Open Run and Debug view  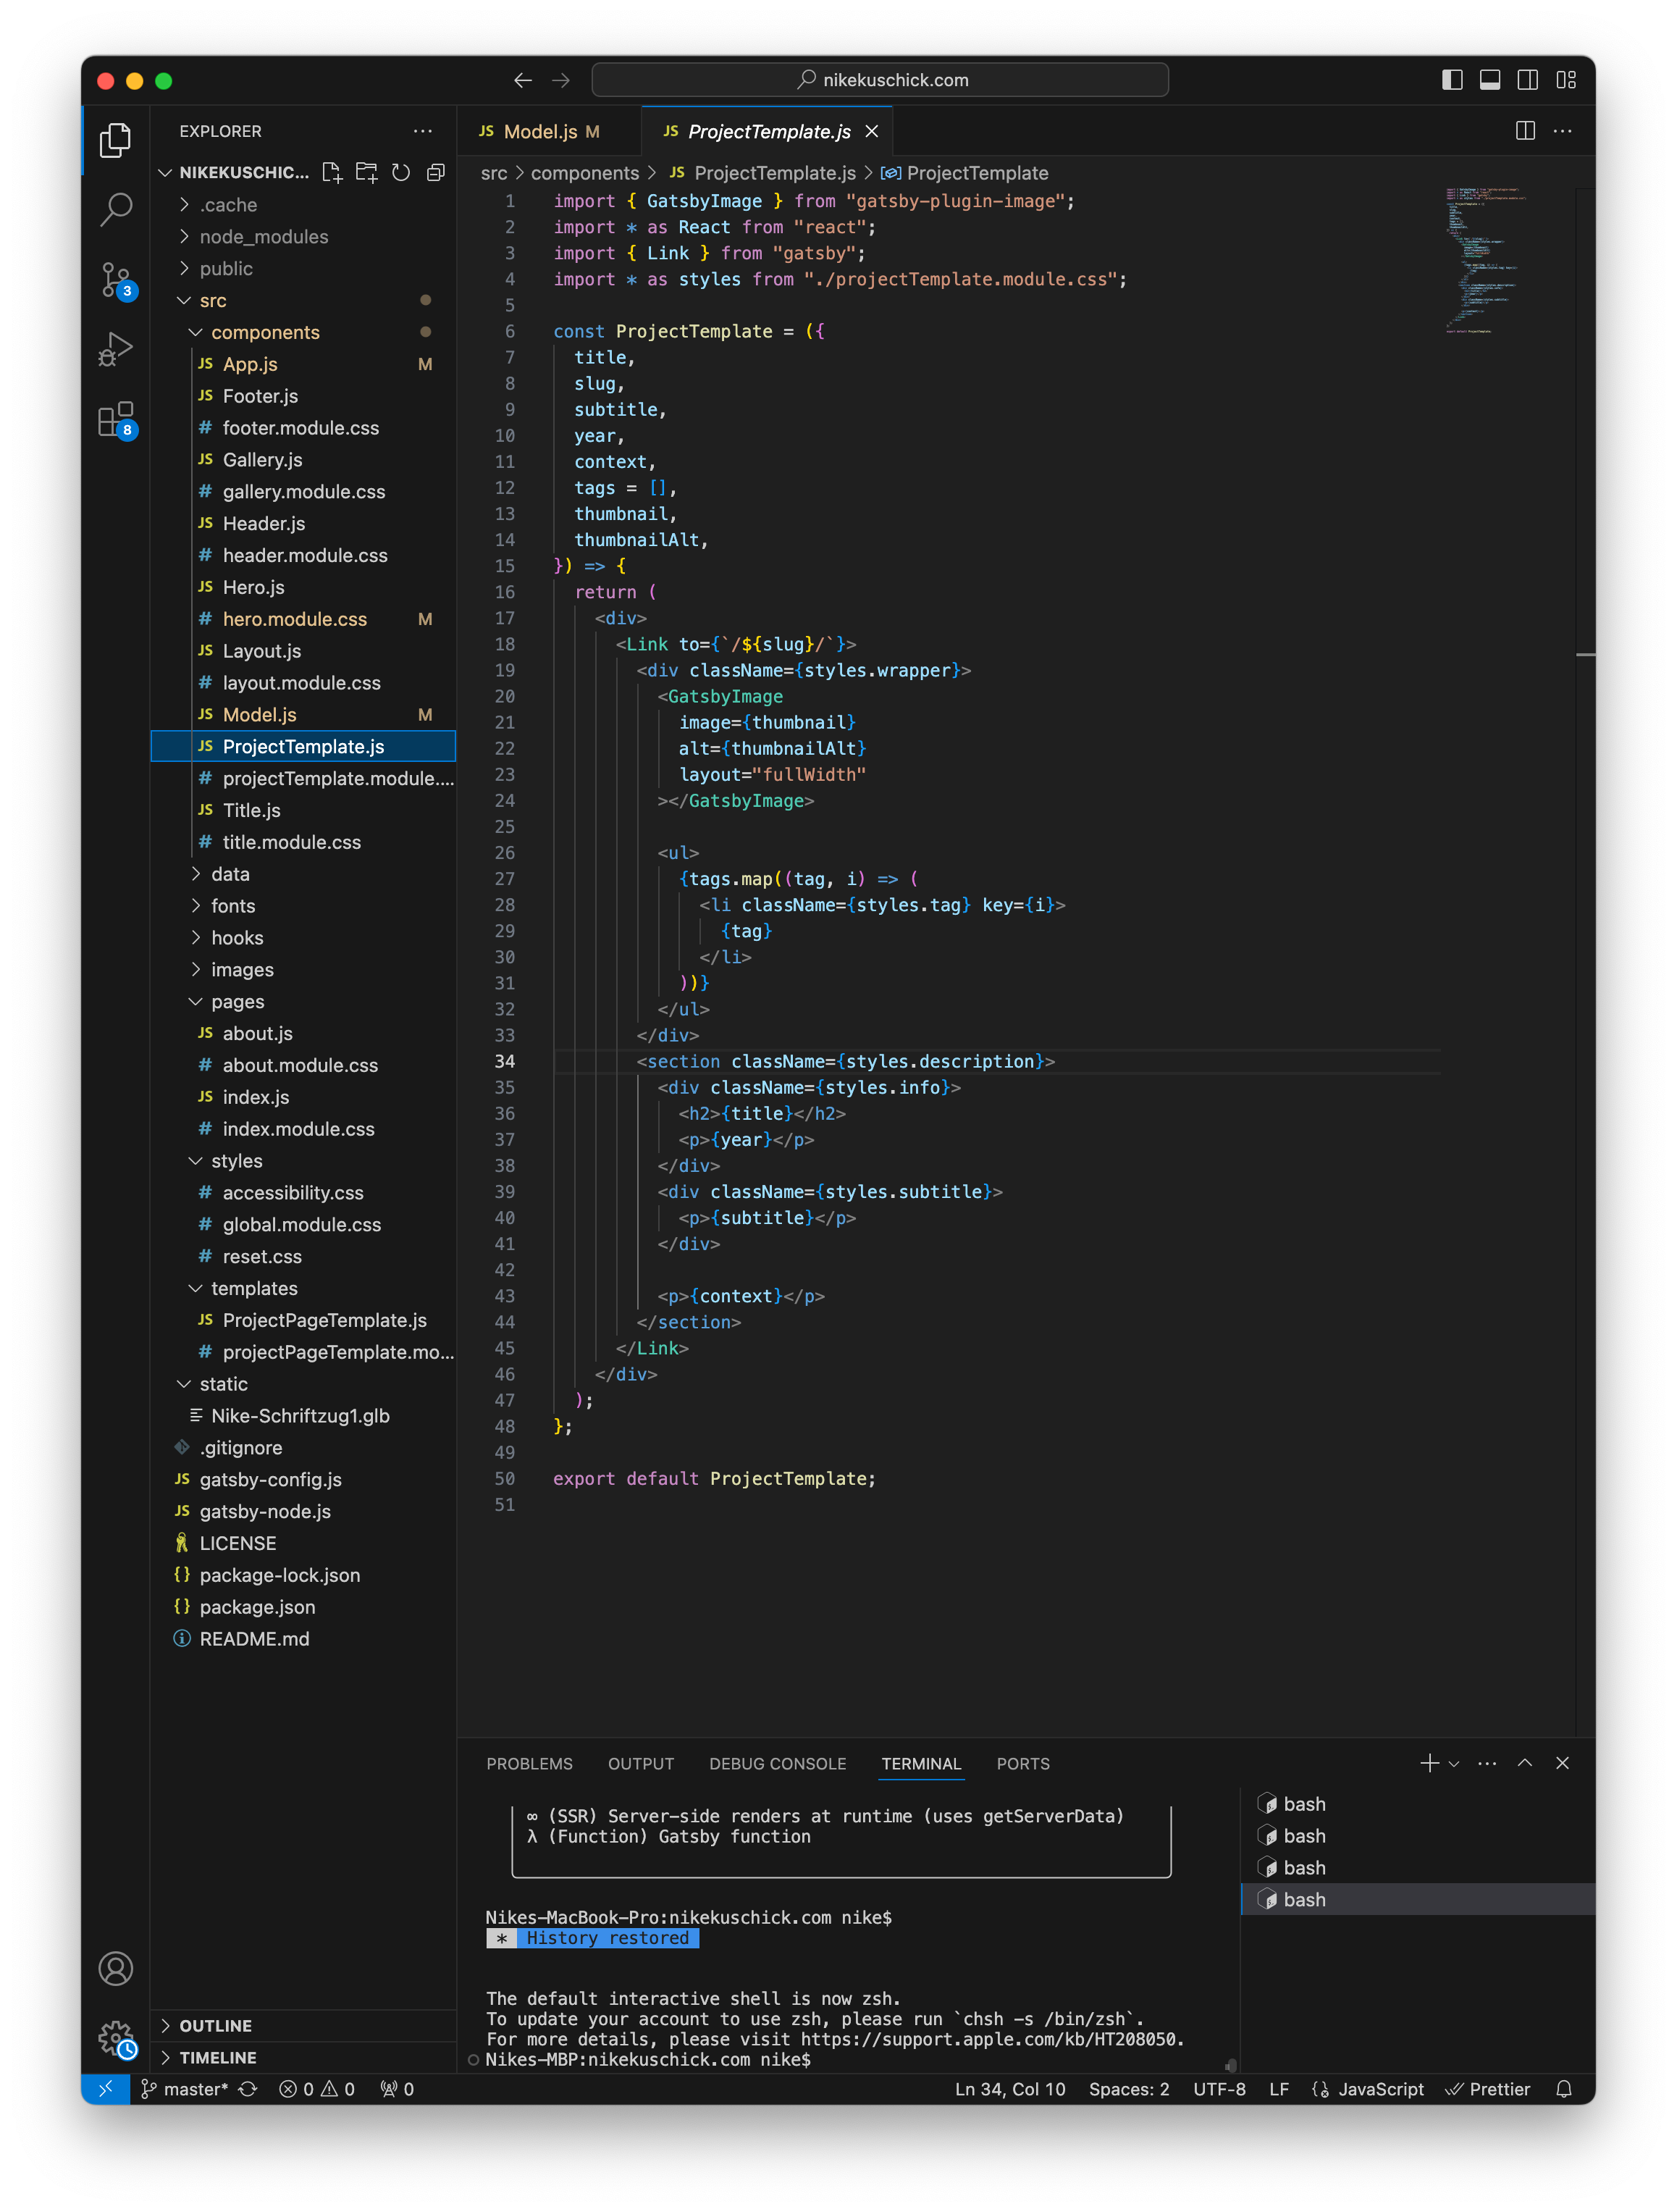(116, 349)
